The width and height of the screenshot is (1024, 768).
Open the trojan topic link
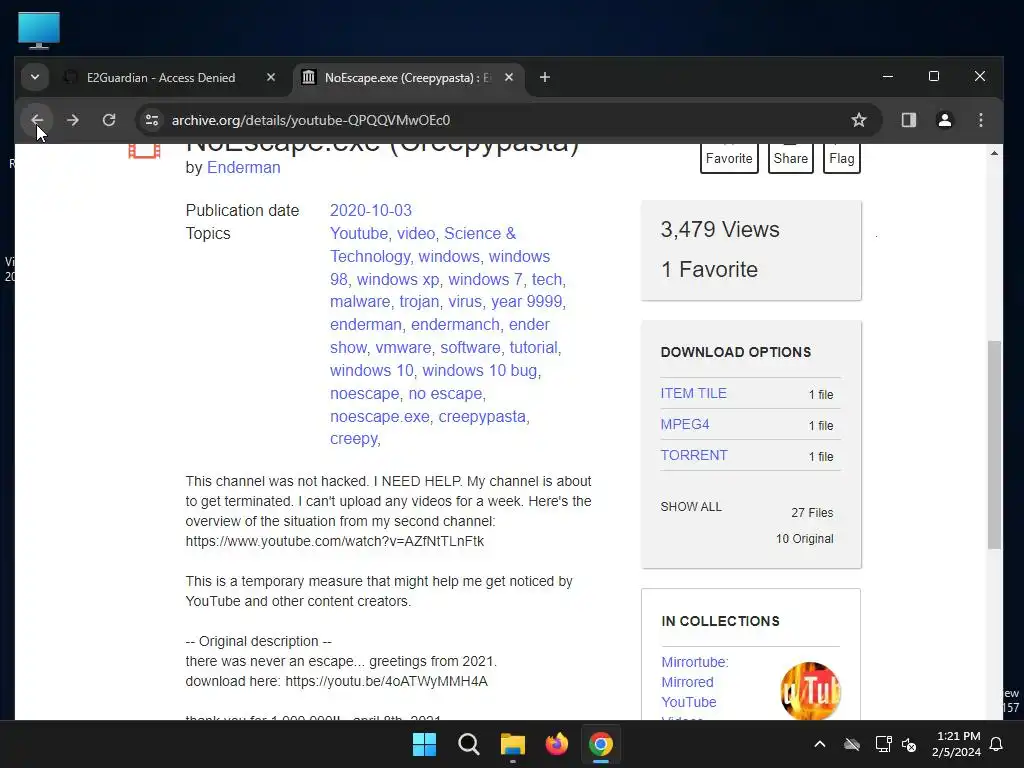tap(419, 301)
